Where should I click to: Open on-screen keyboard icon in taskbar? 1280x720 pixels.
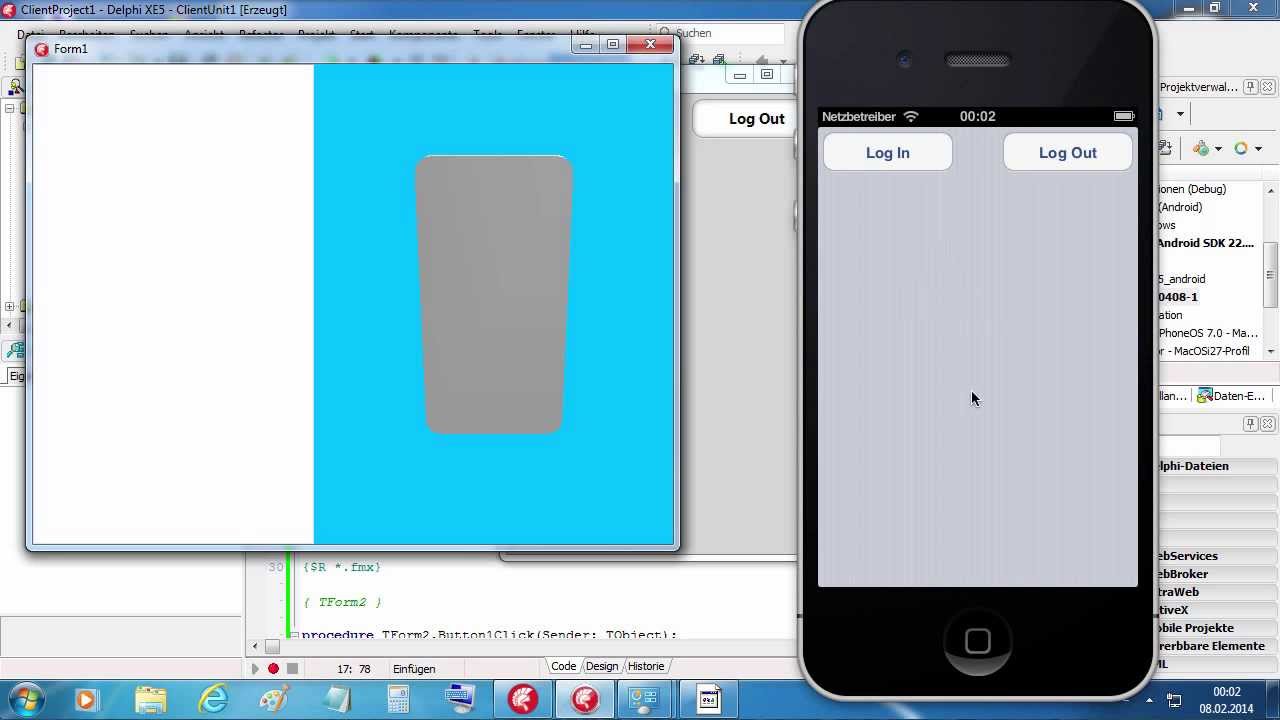(x=460, y=700)
